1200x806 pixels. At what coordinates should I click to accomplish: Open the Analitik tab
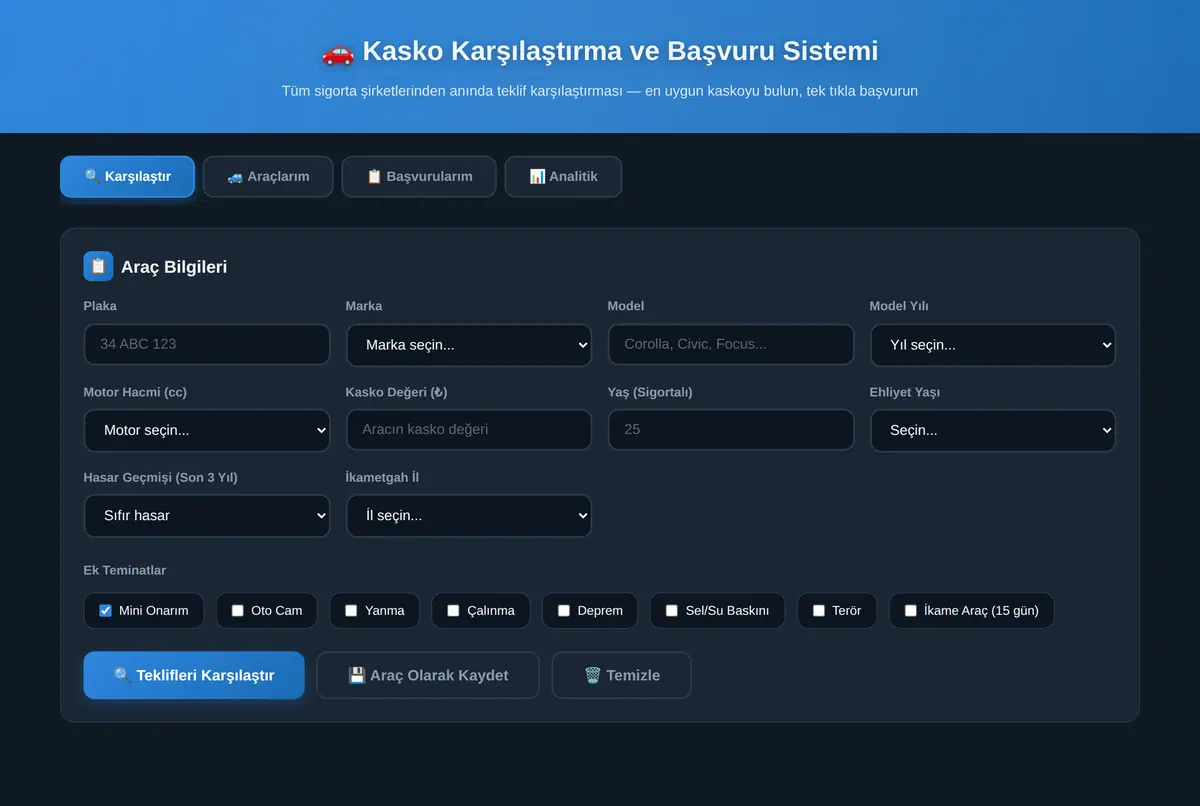tap(563, 176)
